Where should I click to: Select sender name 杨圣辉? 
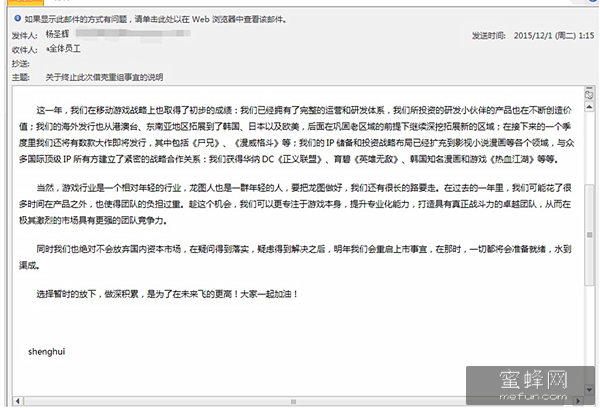pyautogui.click(x=57, y=34)
